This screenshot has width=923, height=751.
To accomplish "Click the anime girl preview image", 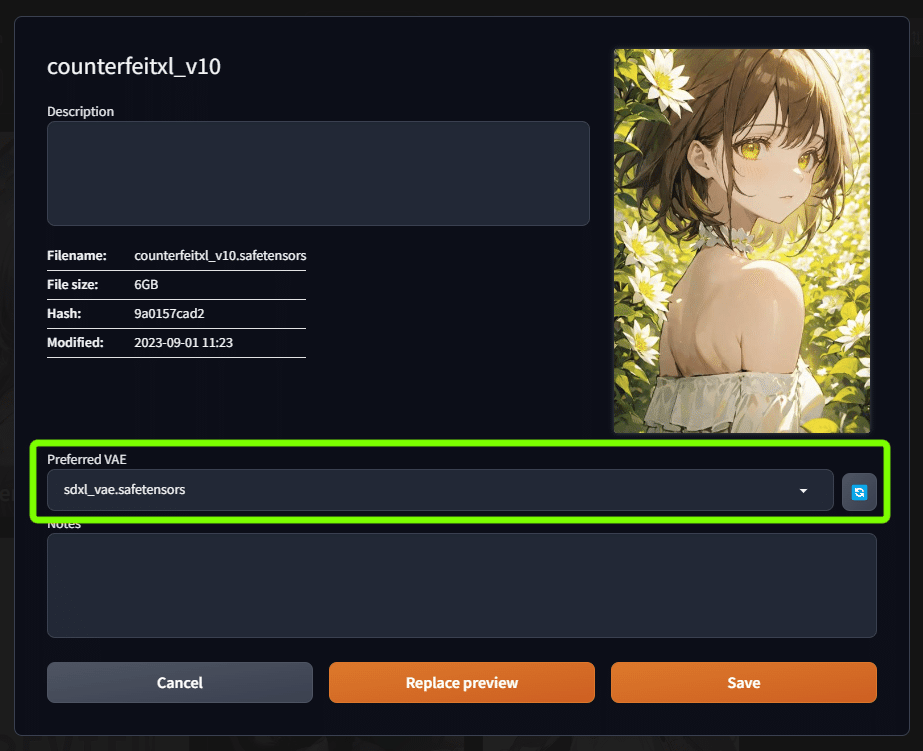I will click(742, 241).
